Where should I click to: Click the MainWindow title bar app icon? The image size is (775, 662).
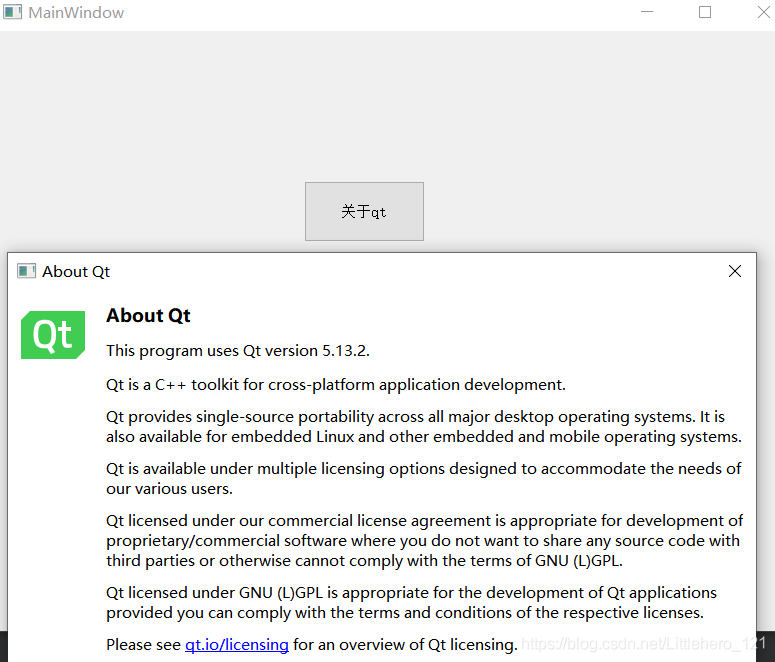tap(13, 12)
